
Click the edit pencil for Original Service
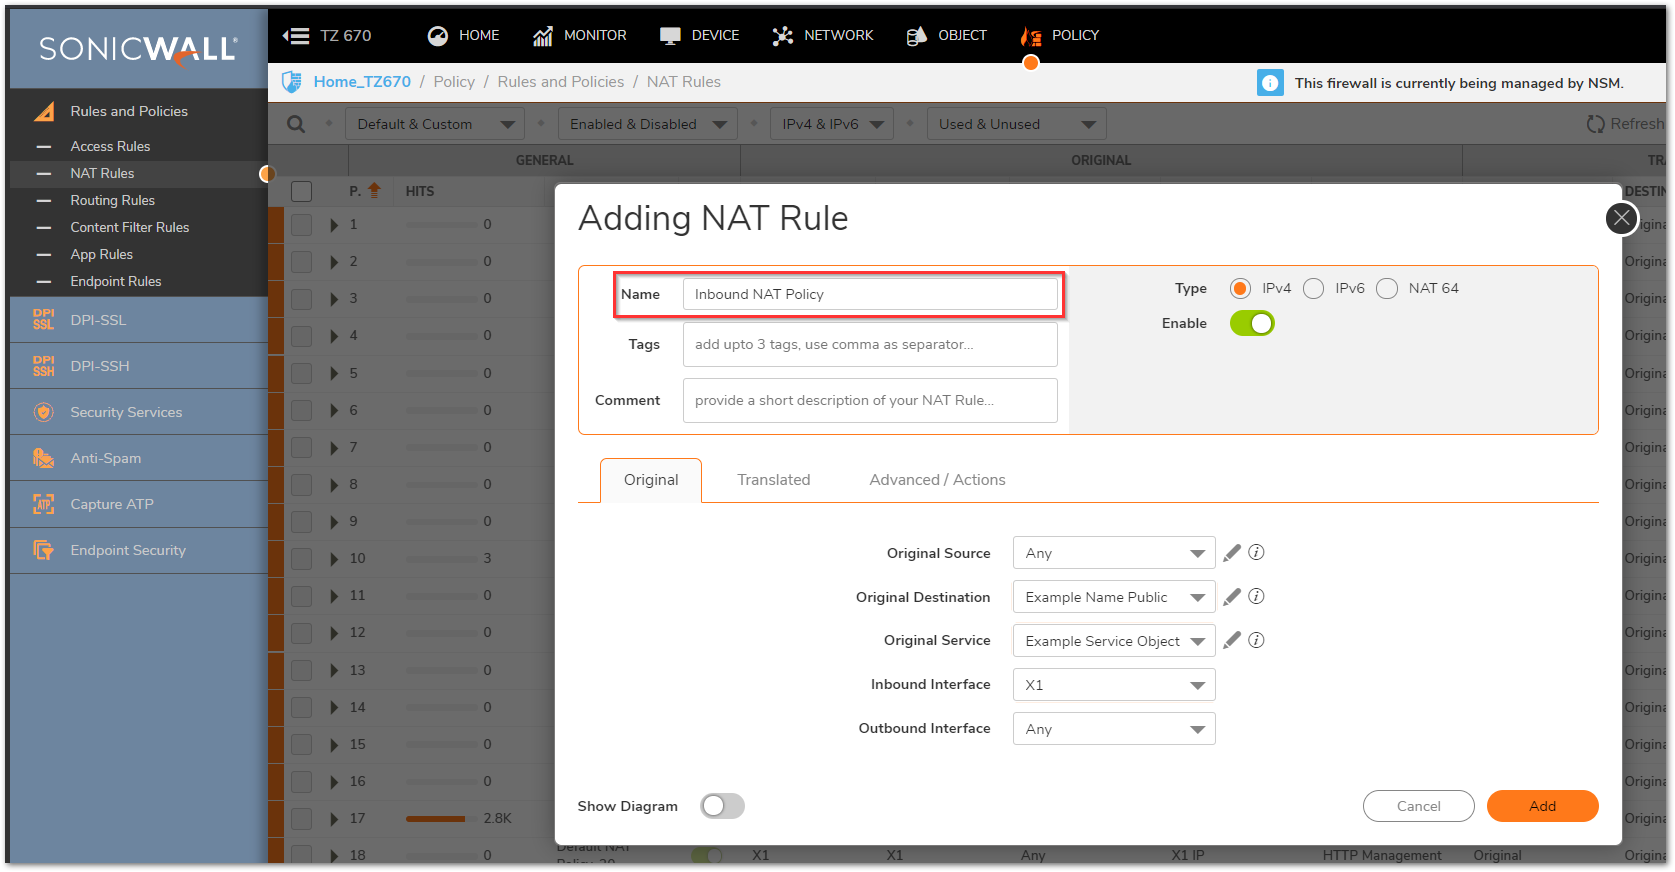coord(1232,641)
